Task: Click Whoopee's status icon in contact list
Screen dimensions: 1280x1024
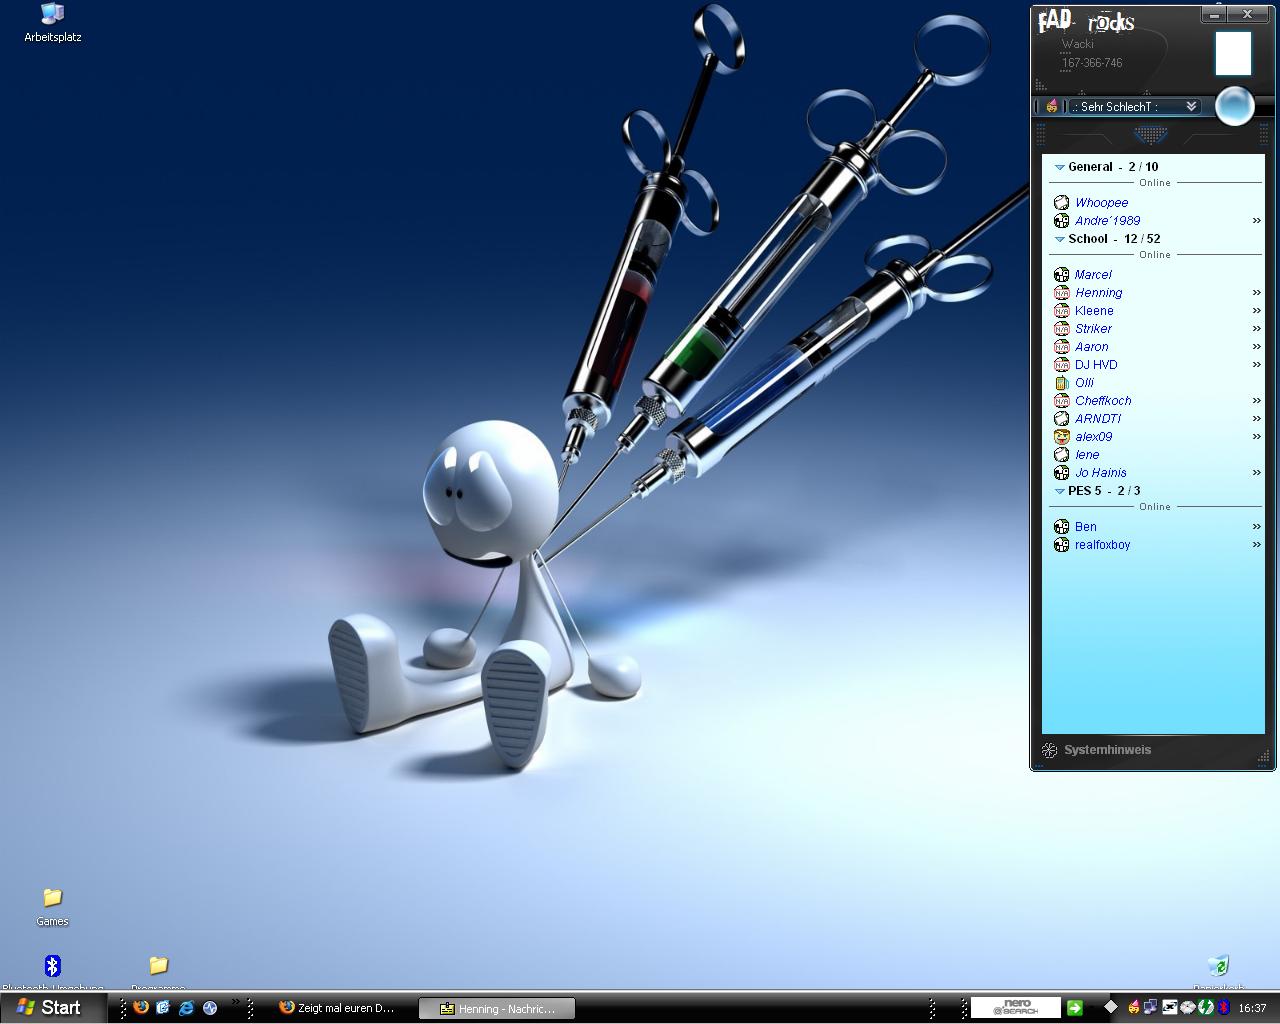Action: tap(1061, 203)
